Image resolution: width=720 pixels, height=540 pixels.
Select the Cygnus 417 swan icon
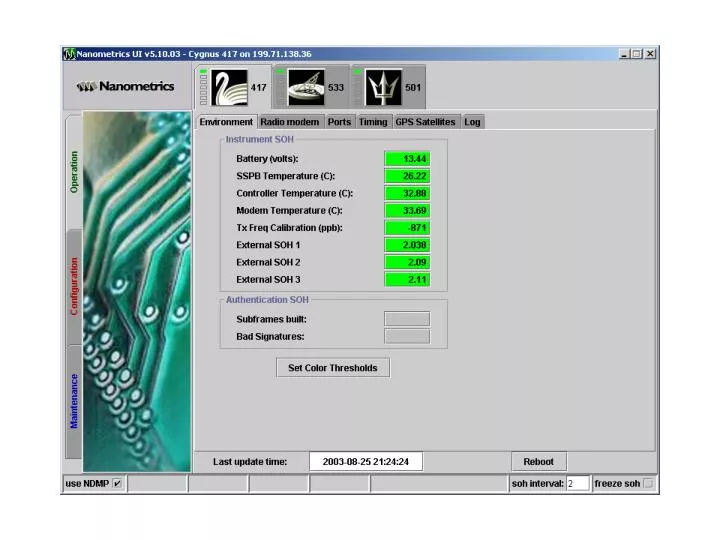(229, 87)
